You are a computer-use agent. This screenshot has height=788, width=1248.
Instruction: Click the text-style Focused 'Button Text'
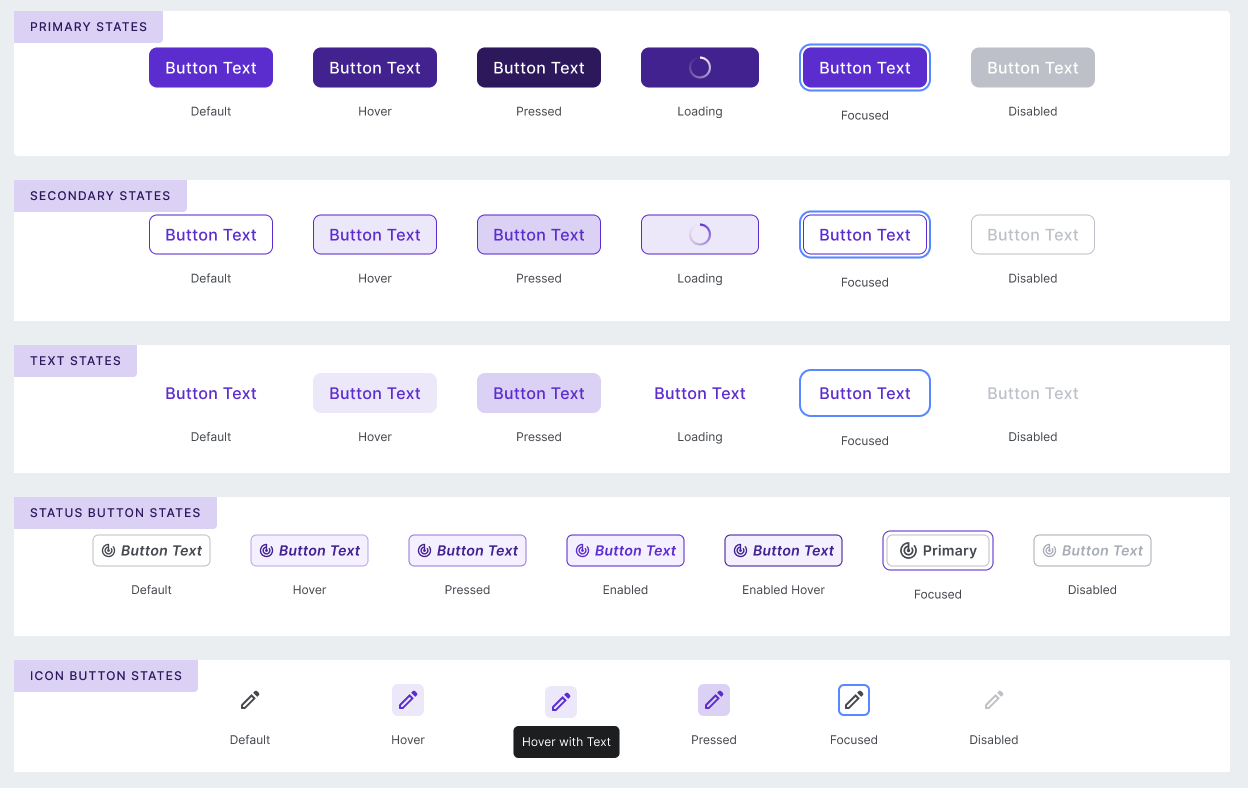click(865, 393)
